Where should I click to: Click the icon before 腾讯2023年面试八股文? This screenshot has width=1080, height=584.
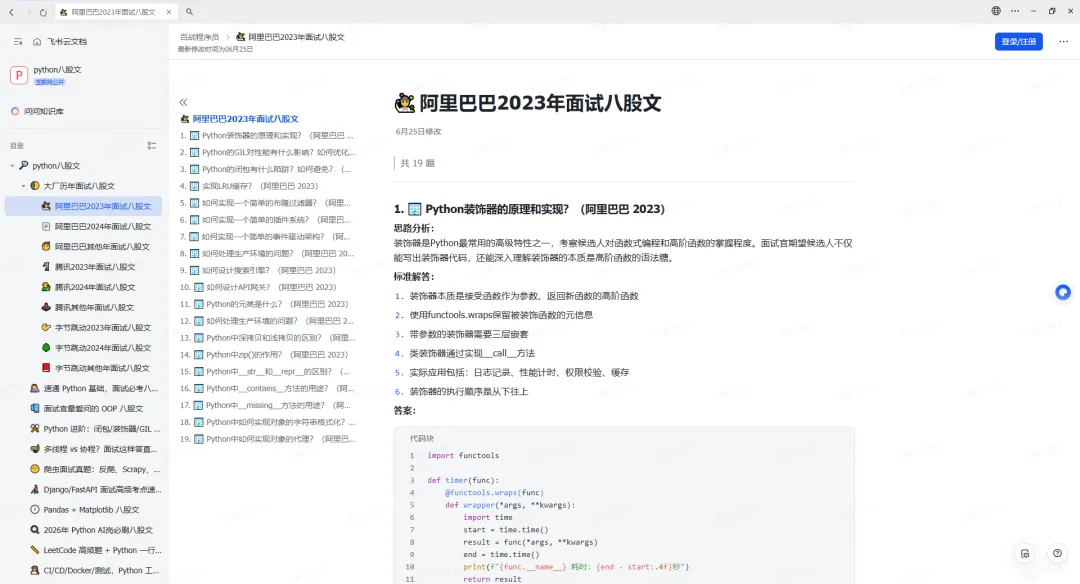(46, 267)
